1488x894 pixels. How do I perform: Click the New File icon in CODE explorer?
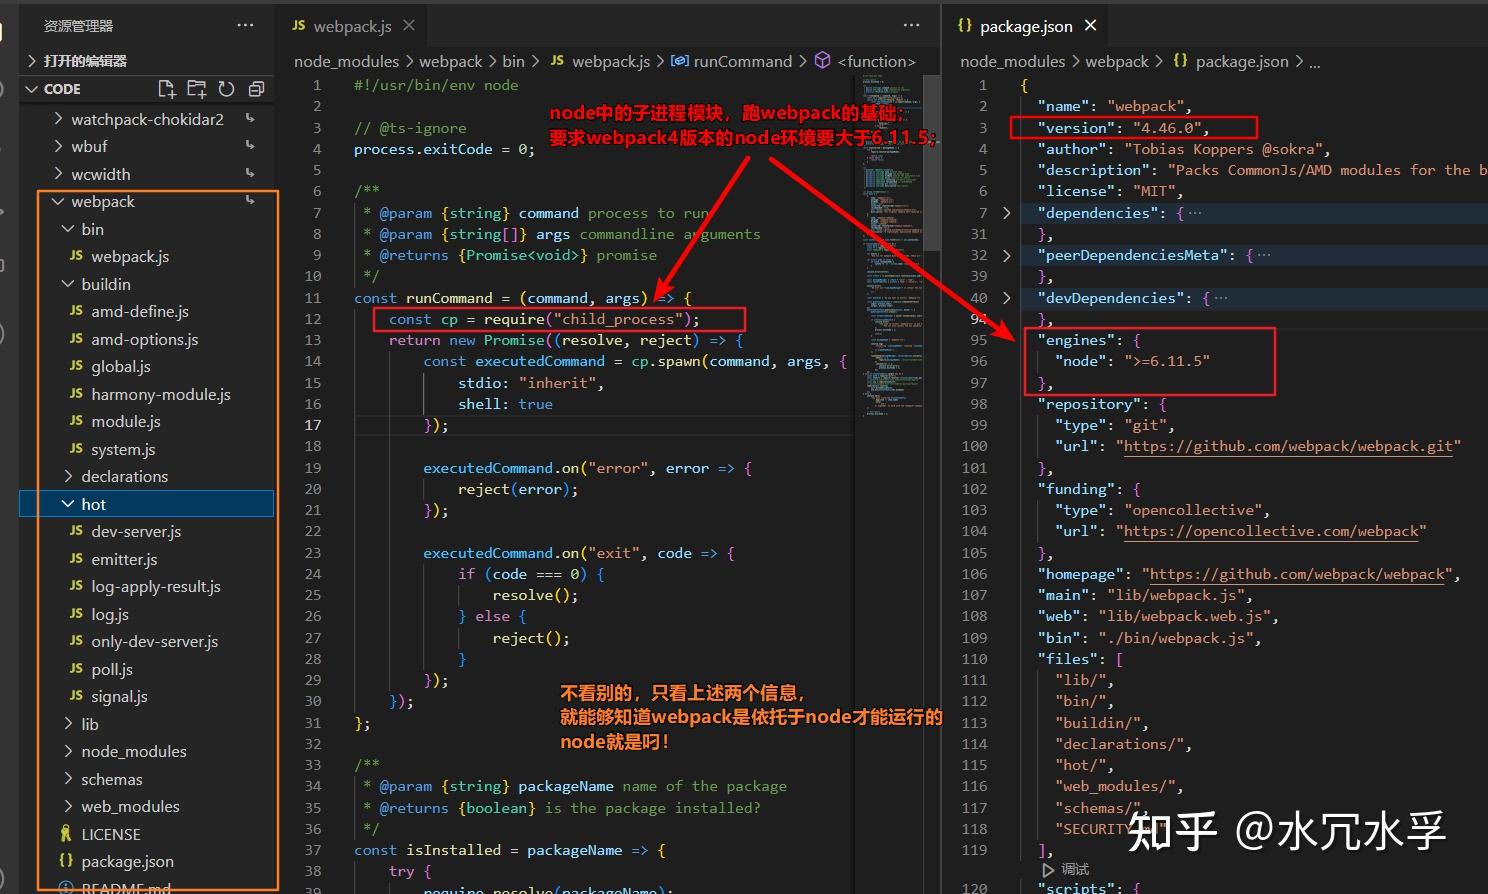[167, 88]
